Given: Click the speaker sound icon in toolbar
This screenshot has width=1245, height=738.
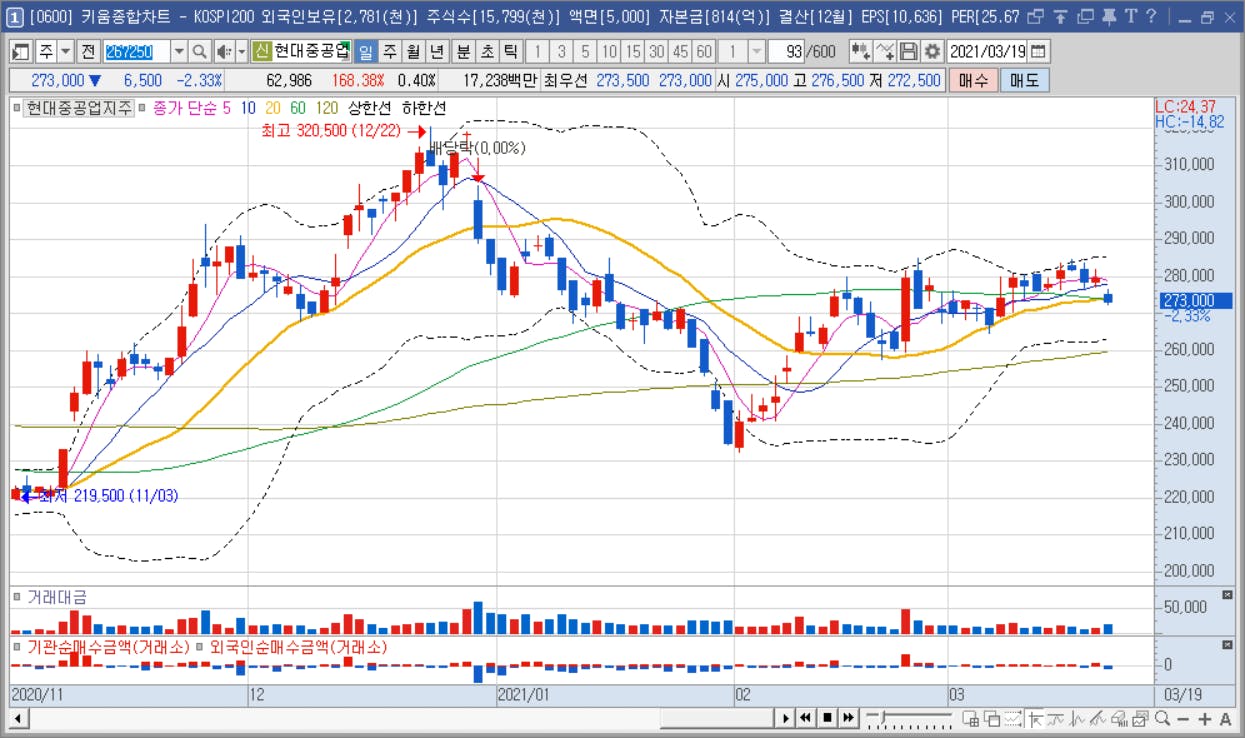Looking at the screenshot, I should point(224,51).
